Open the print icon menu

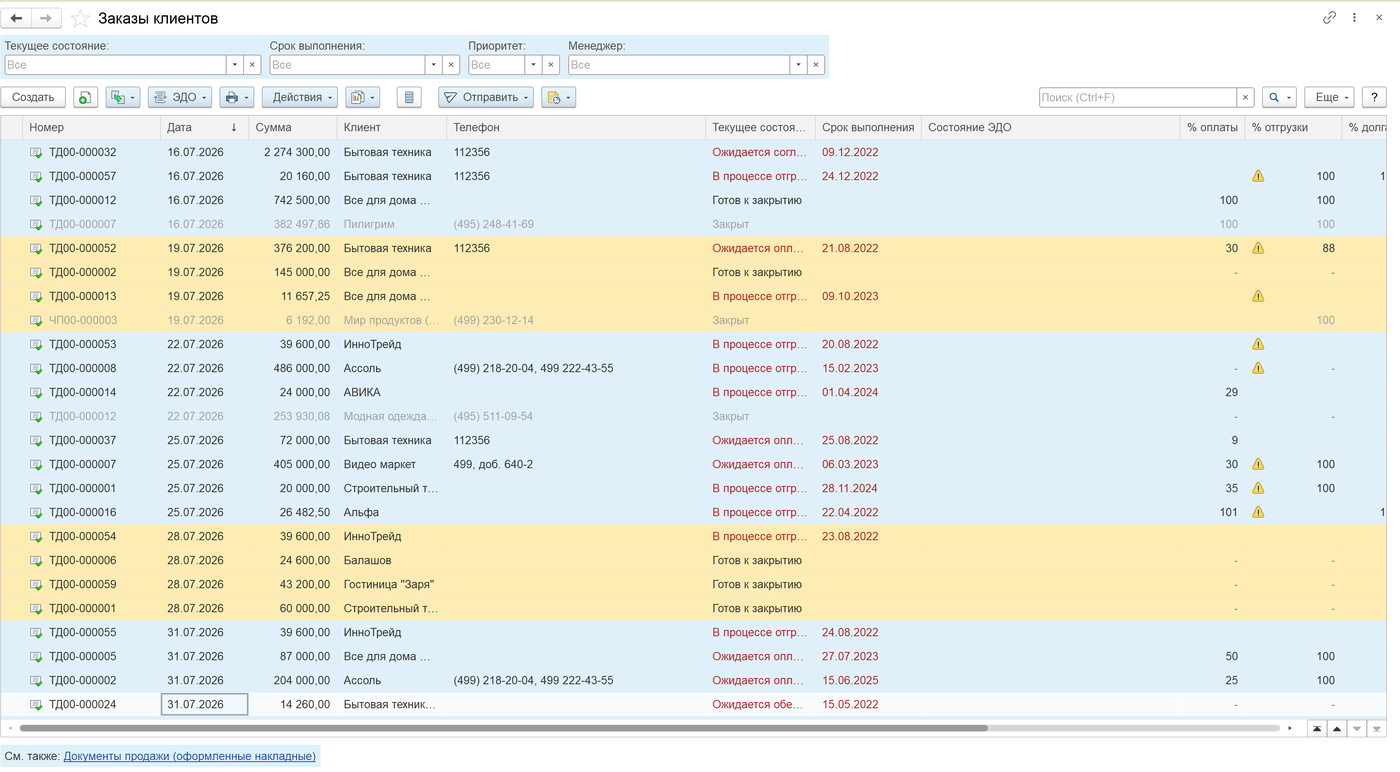tap(237, 97)
